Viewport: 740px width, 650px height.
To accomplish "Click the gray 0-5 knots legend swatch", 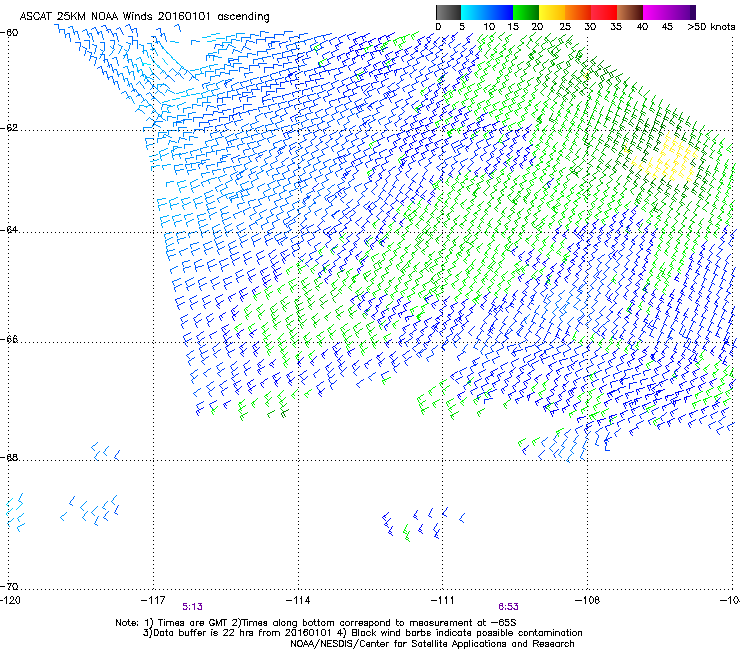I will coord(448,12).
